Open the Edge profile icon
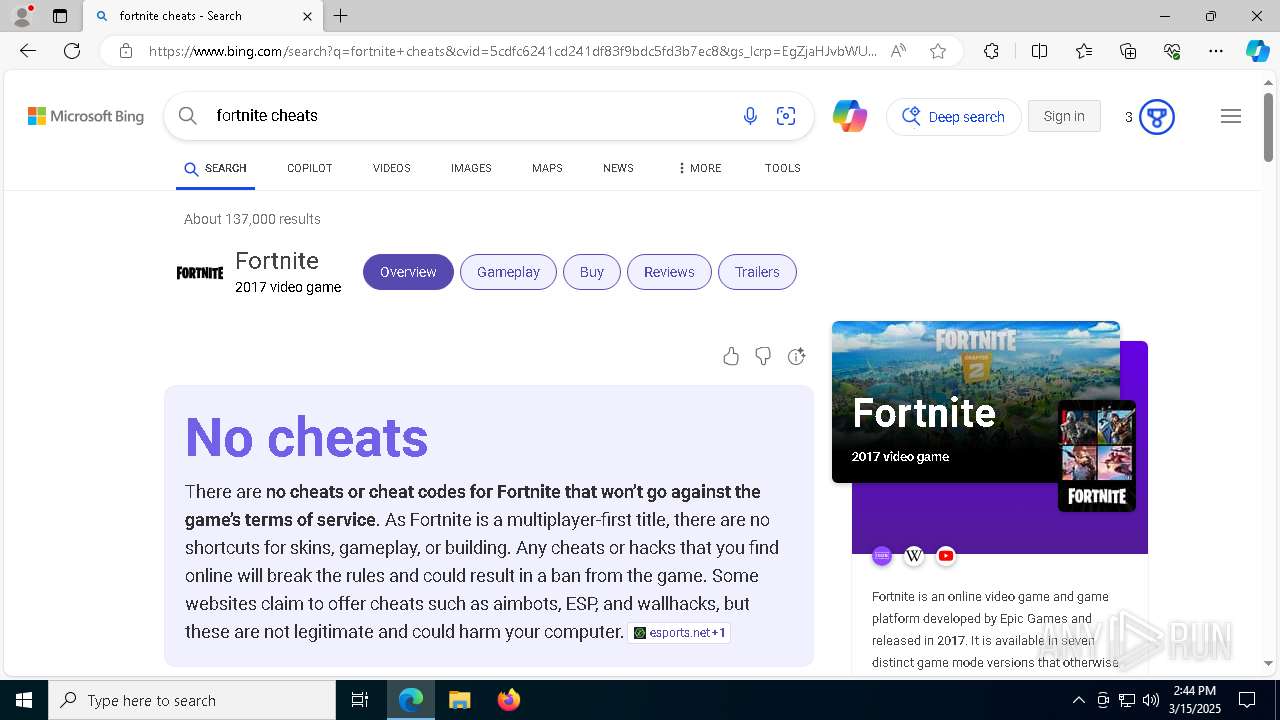This screenshot has width=1280, height=720. (21, 16)
